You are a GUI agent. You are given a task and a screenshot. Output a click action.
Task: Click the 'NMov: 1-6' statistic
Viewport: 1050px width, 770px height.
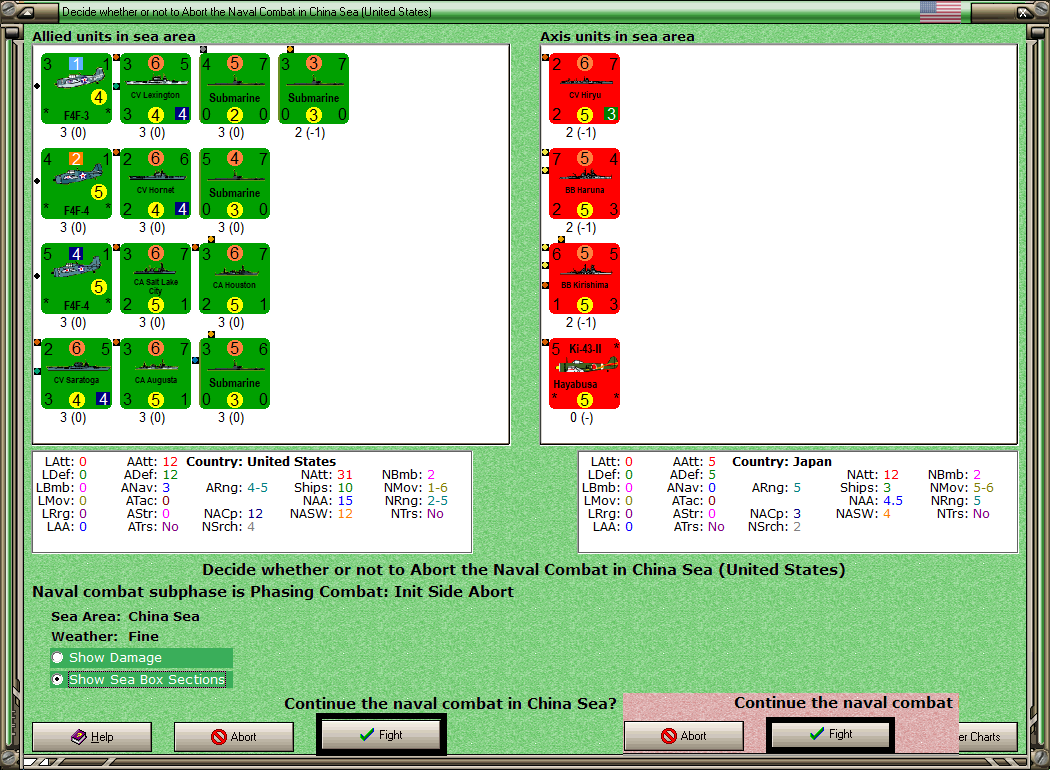415,487
